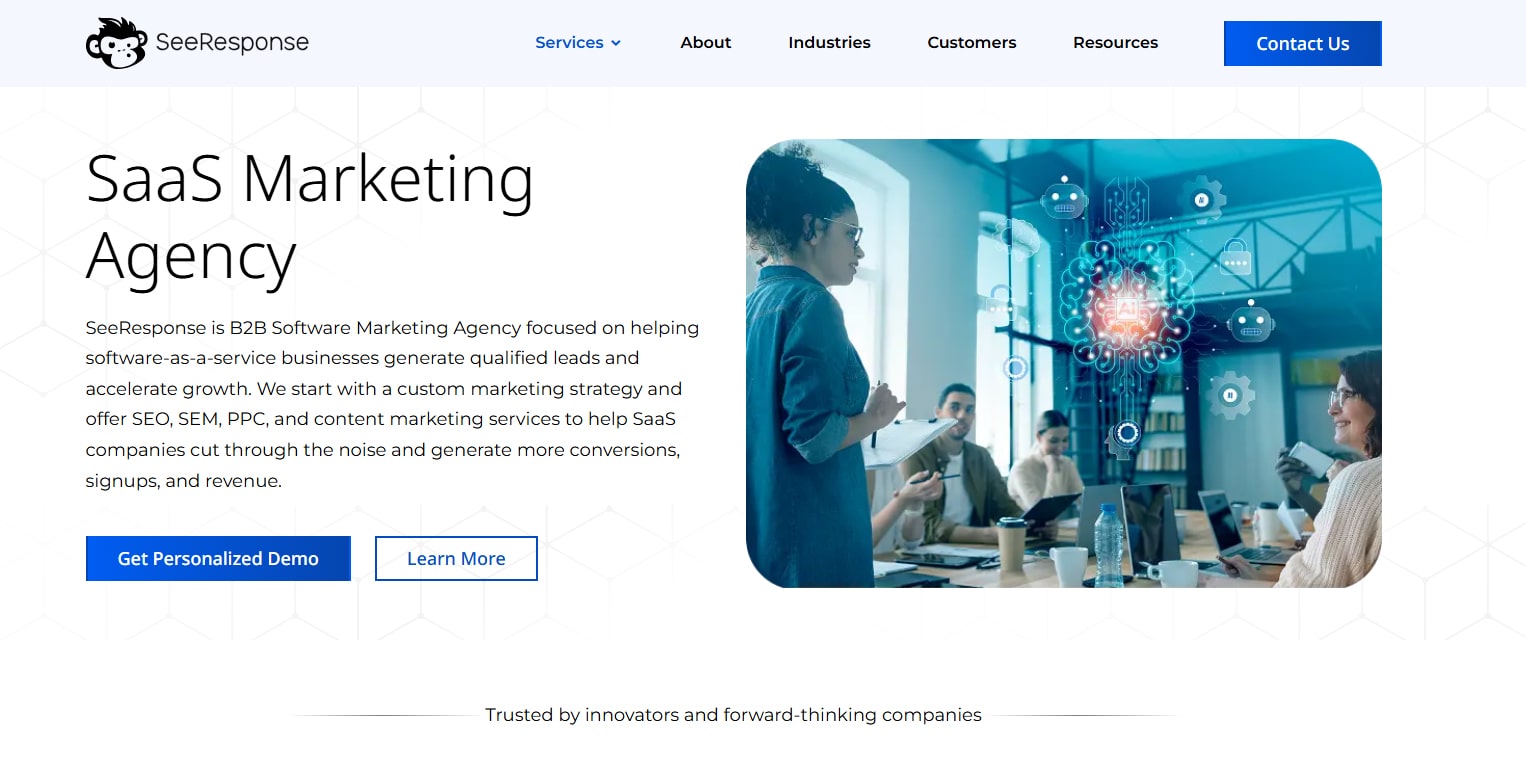1526x758 pixels.
Task: Click the SaaS Marketing Agency heading
Action: [310, 218]
